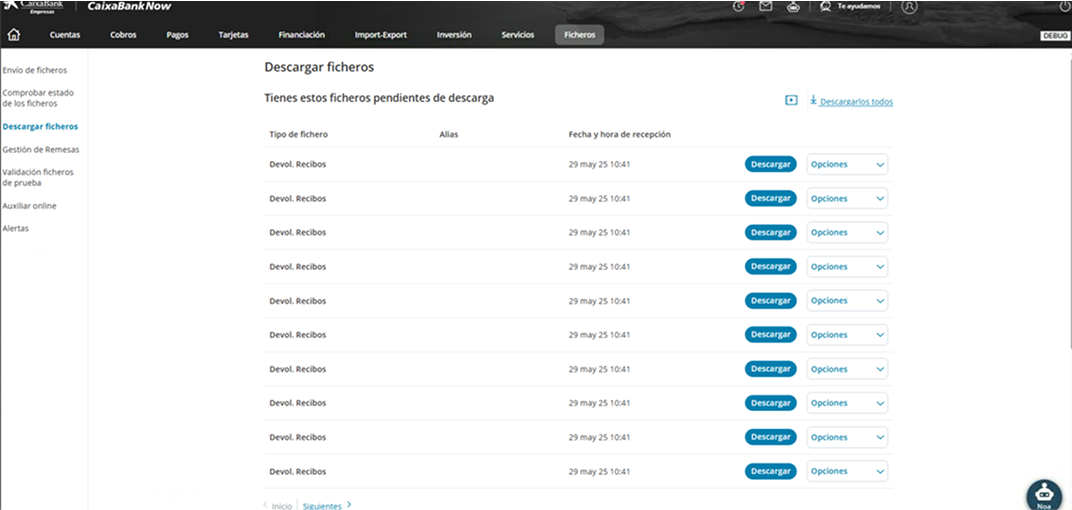Open the user profile icon
The height and width of the screenshot is (510, 1072).
pyautogui.click(x=909, y=6)
